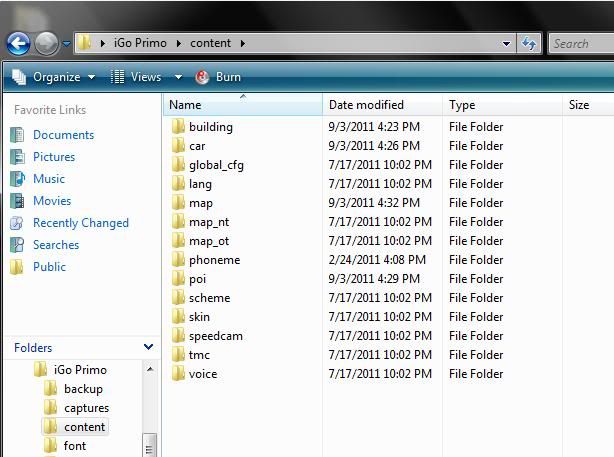Click the Back navigation arrow button
This screenshot has height=457, width=614.
pos(18,43)
